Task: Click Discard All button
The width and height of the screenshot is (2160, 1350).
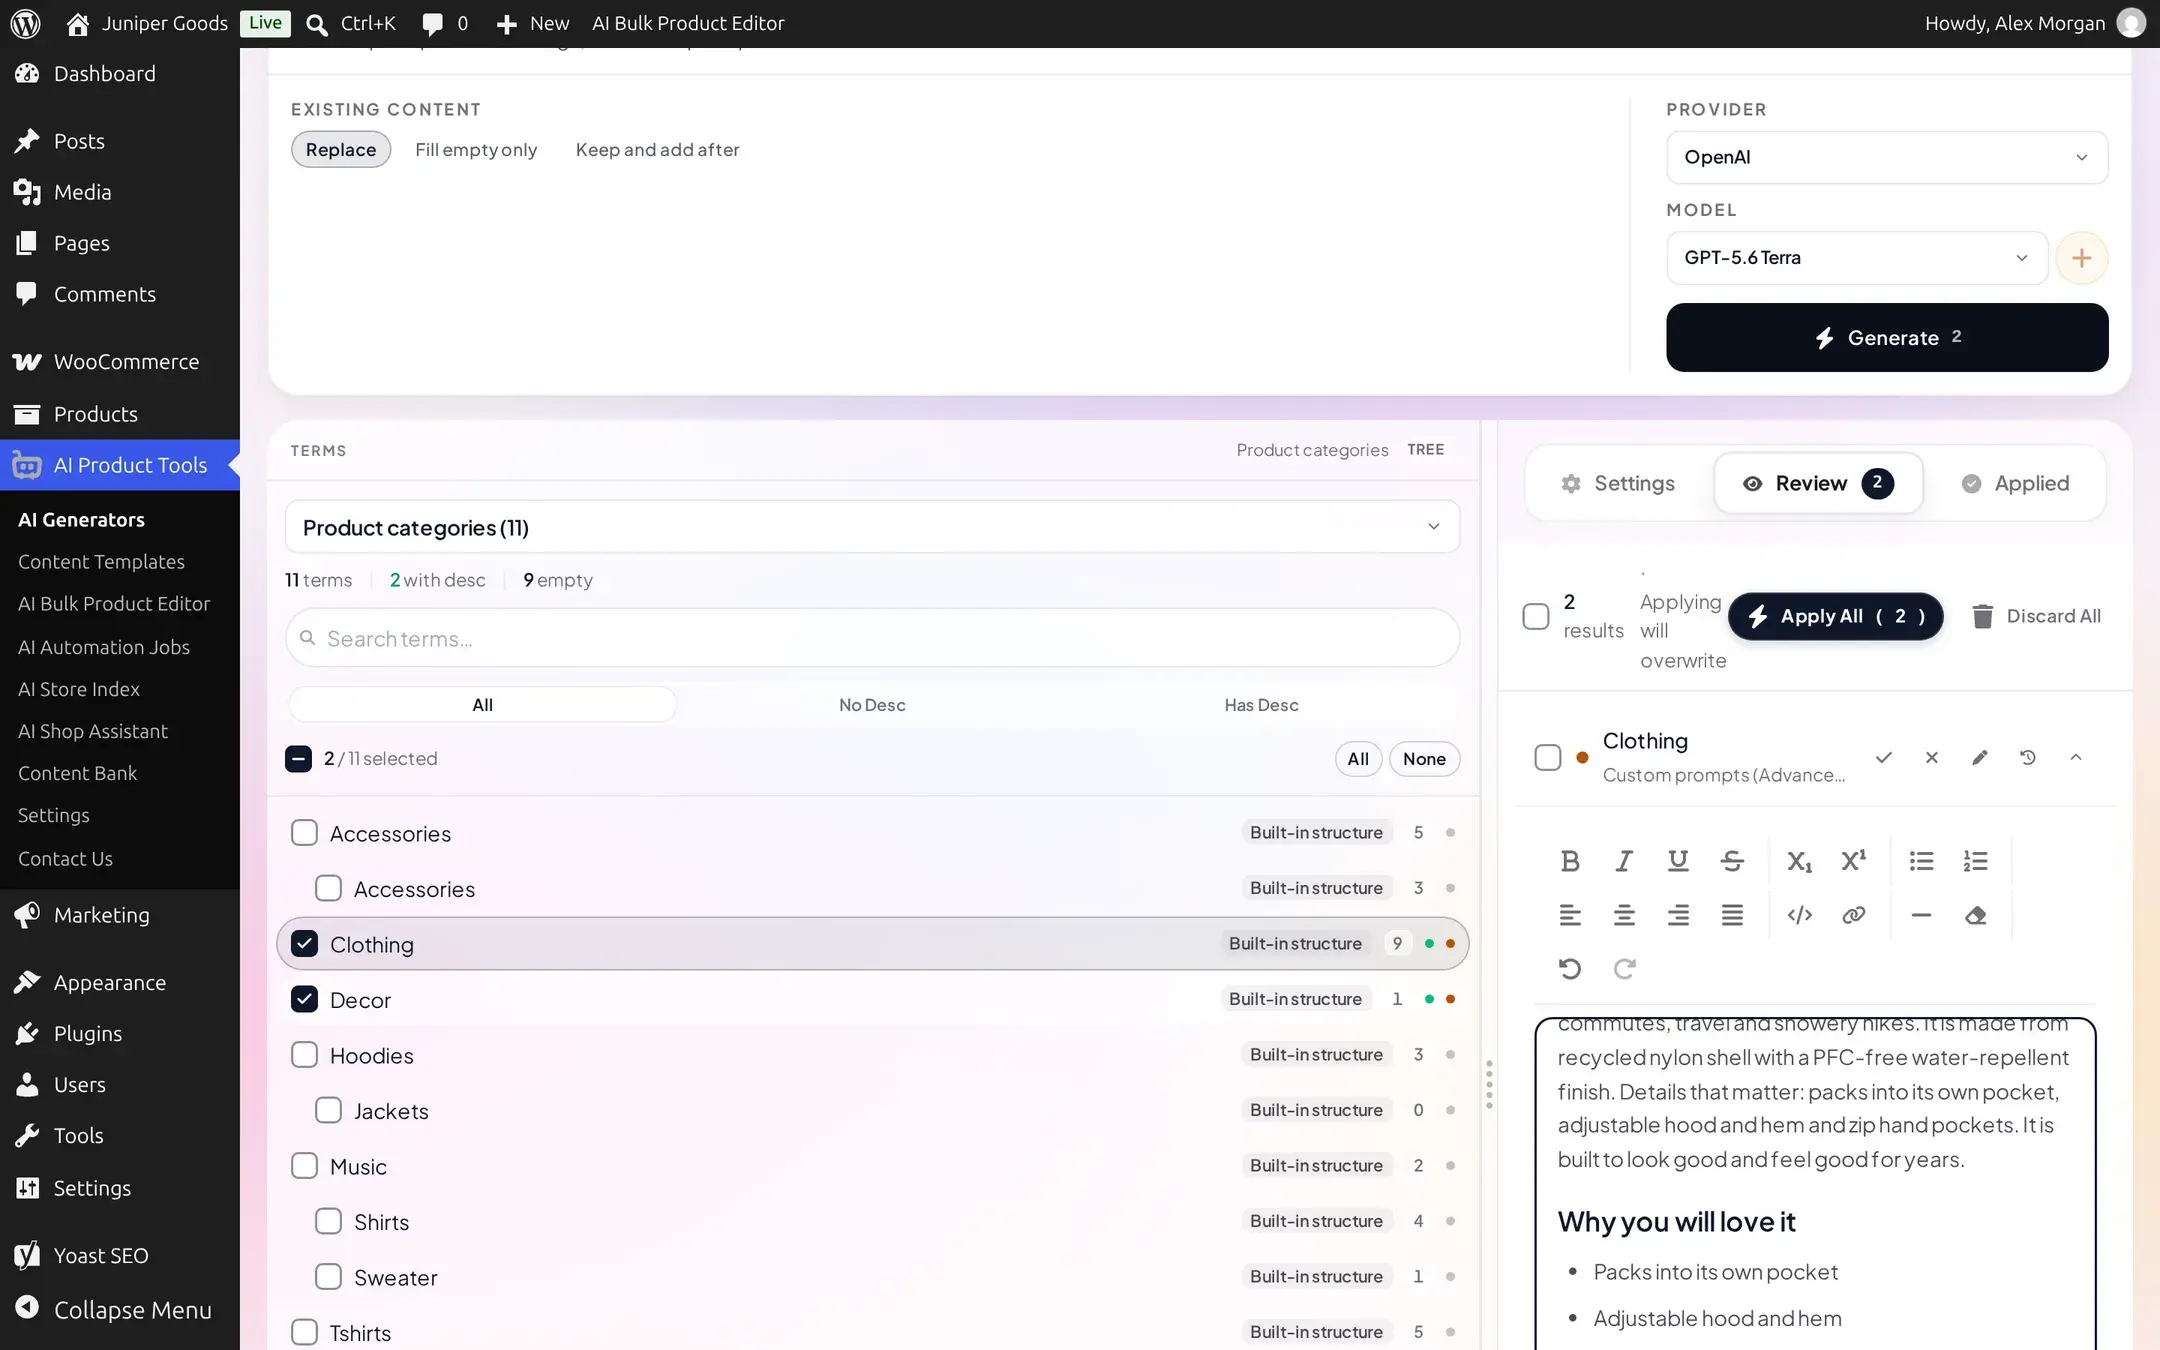Action: coord(2035,616)
